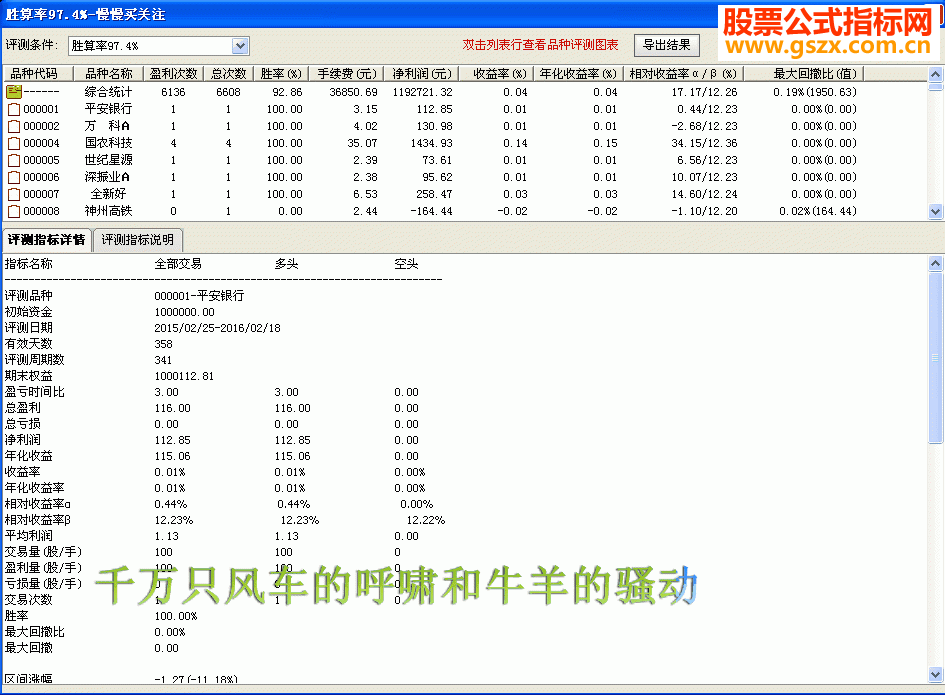Switch to the 评测指标说明 tab
Image resolution: width=945 pixels, height=695 pixels.
tap(137, 240)
